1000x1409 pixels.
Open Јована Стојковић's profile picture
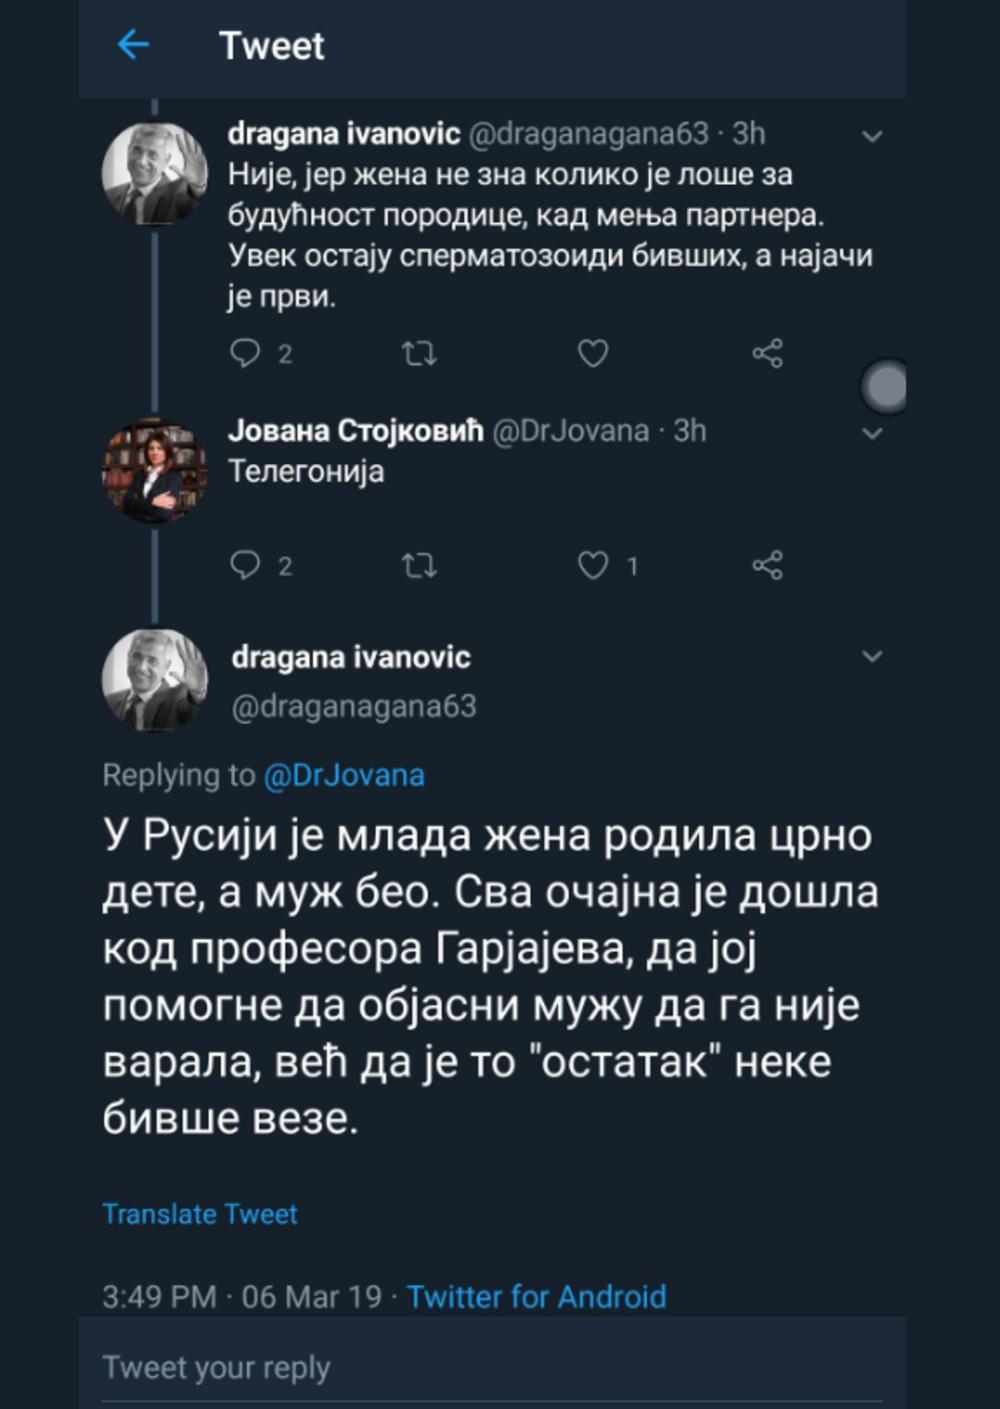click(154, 471)
